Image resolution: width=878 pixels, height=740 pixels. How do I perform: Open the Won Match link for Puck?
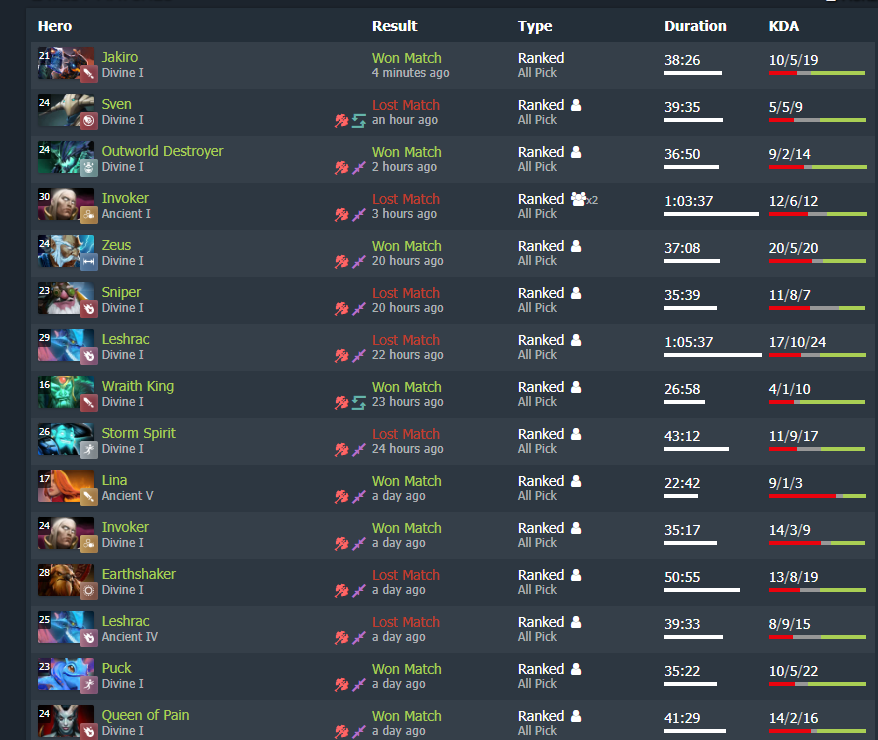[x=407, y=669]
